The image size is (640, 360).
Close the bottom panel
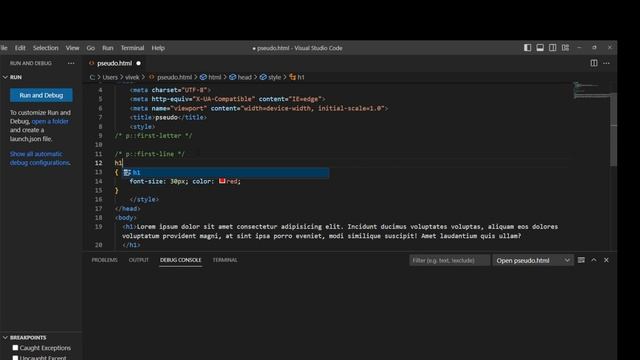606,260
